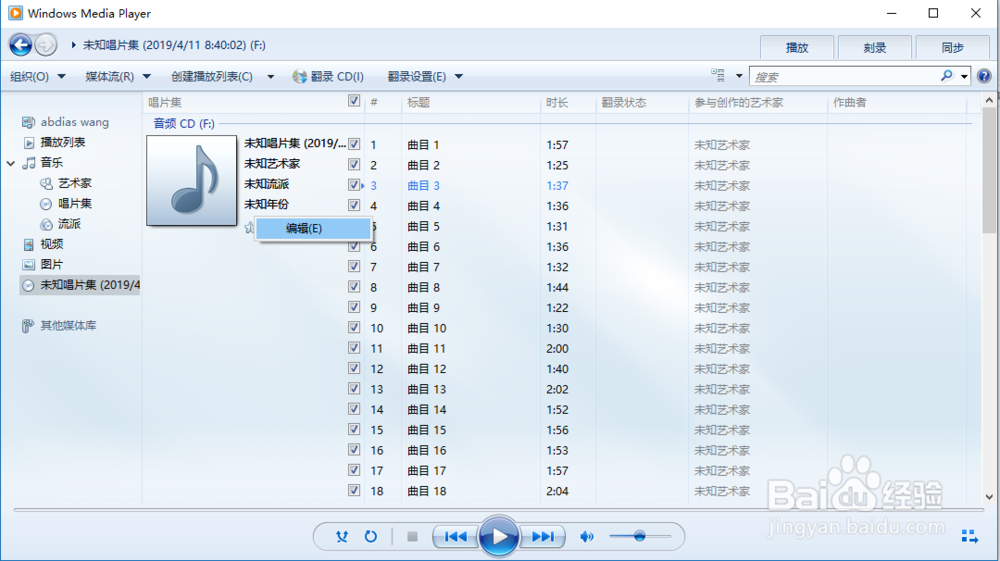
Task: Click 翻录 CD(I) button
Action: [x=328, y=76]
